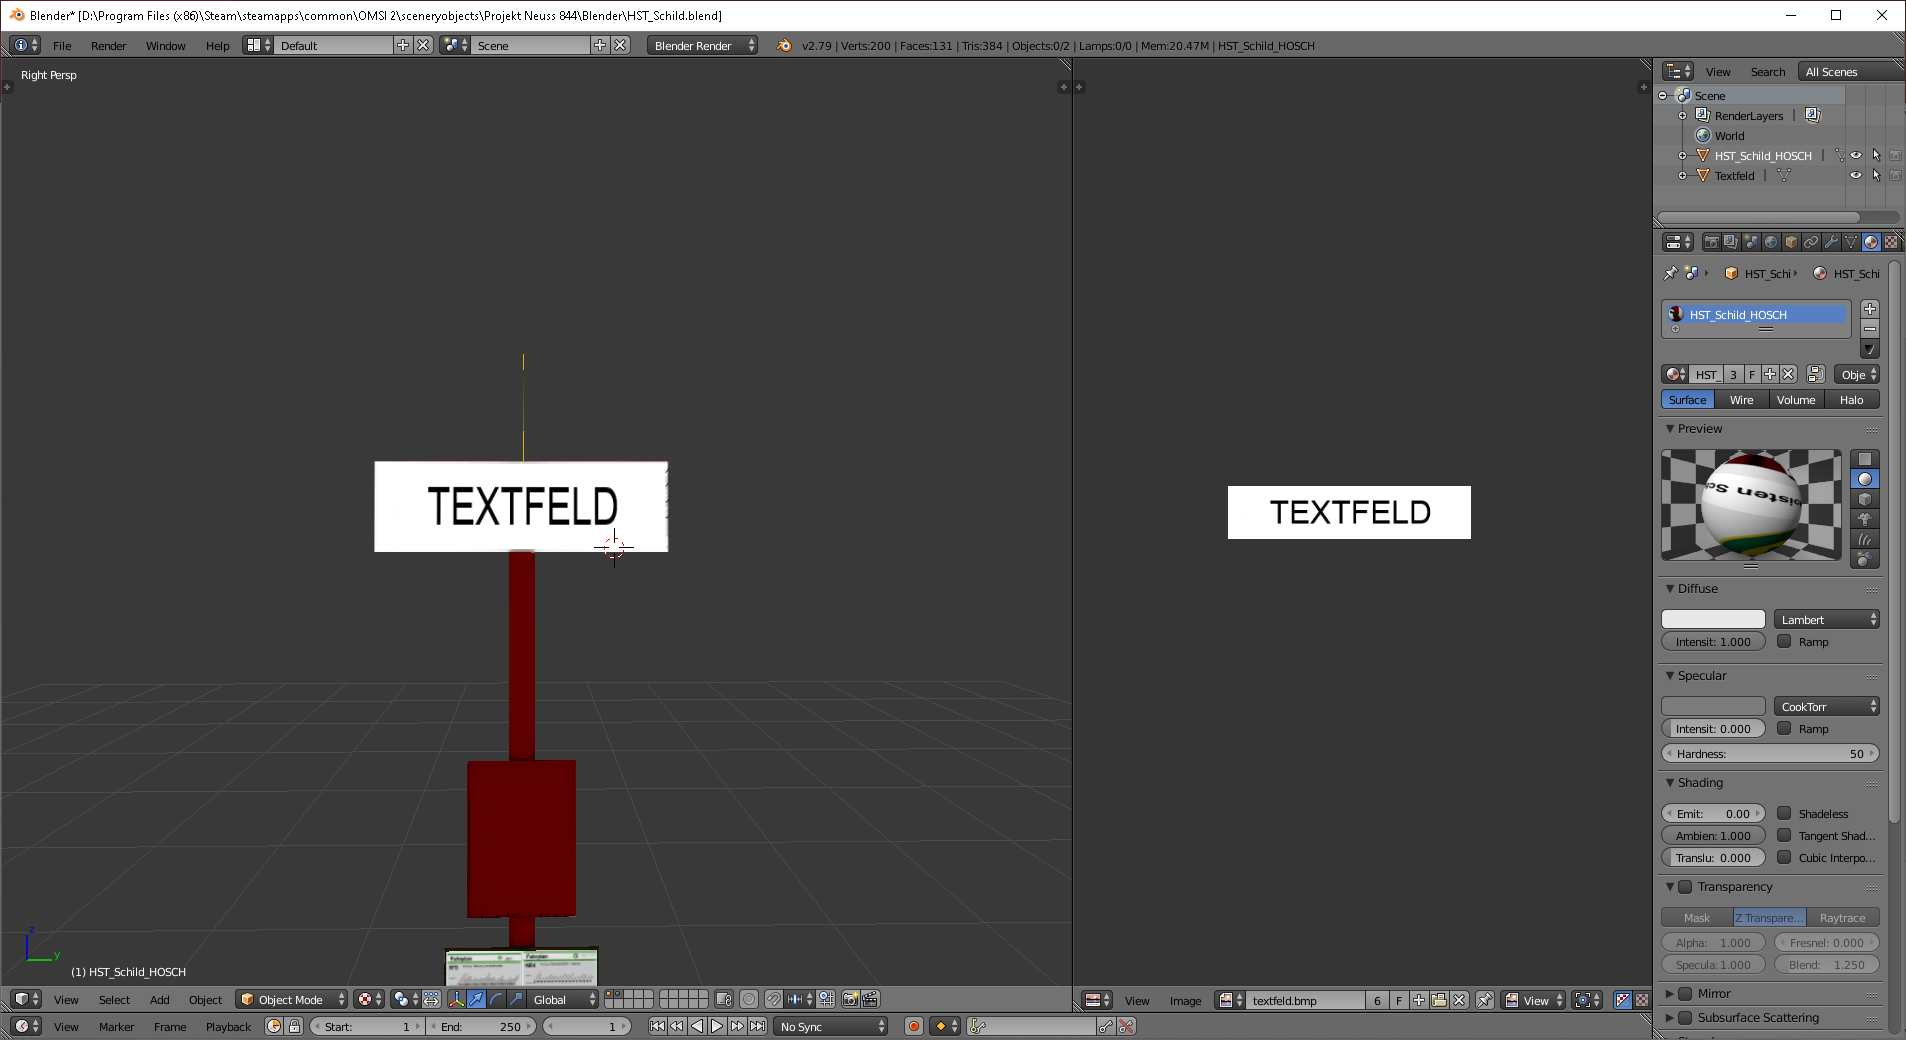Screen dimensions: 1906x1040
Task: Play the animation forward
Action: (x=717, y=1026)
